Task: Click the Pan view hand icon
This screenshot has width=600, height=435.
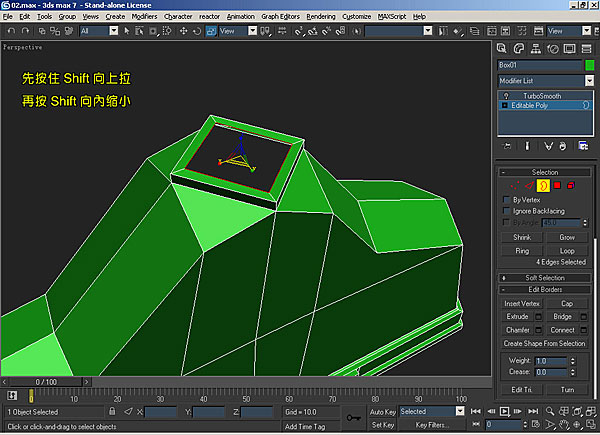Action: (563, 424)
